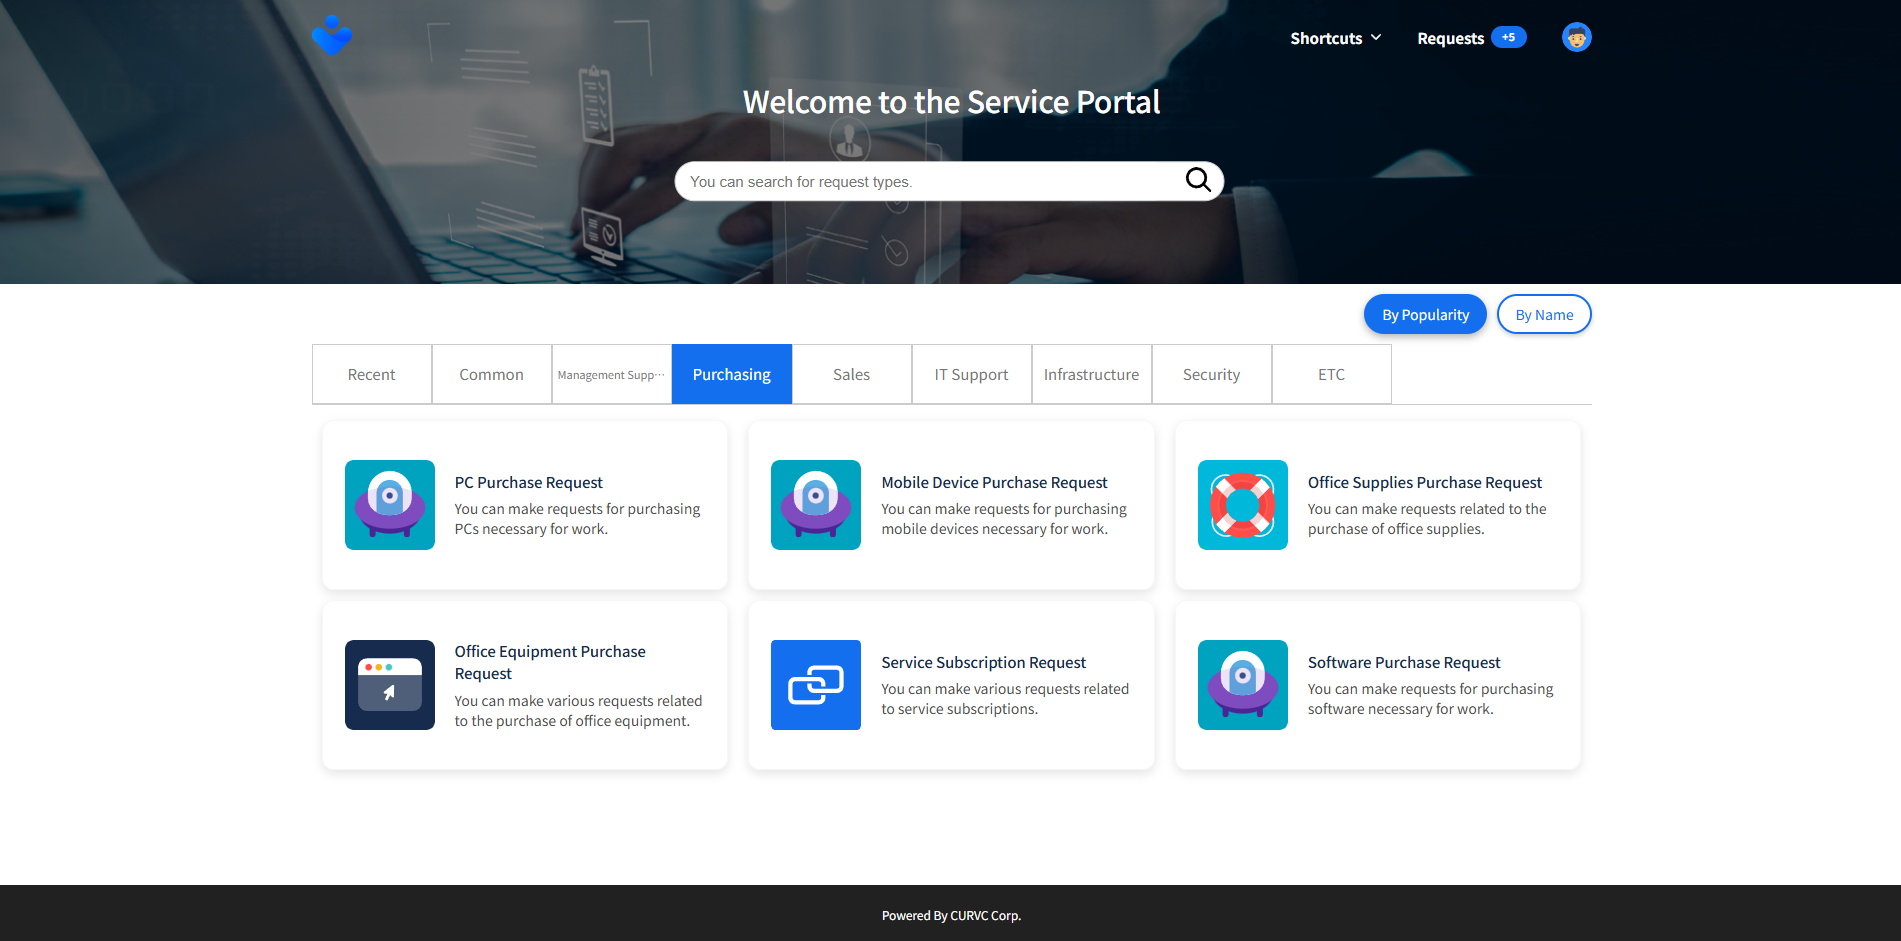The height and width of the screenshot is (941, 1901).
Task: Open the Security tab
Action: [1212, 374]
